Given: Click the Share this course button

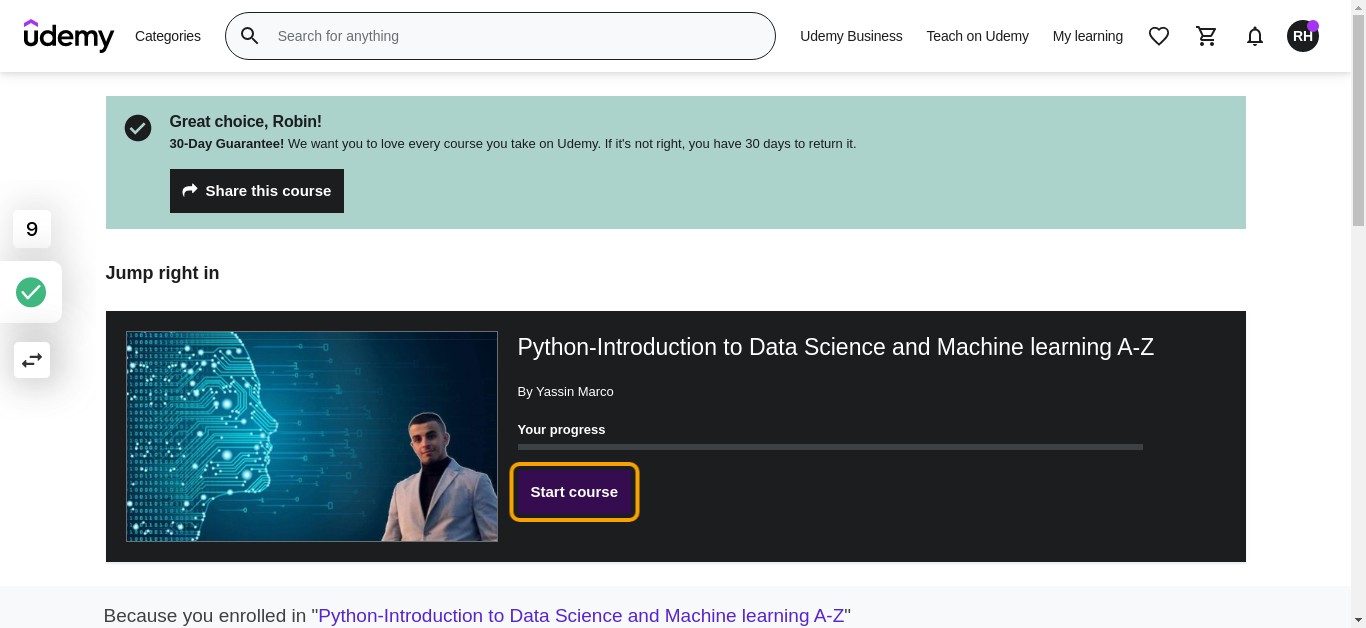Looking at the screenshot, I should [257, 191].
